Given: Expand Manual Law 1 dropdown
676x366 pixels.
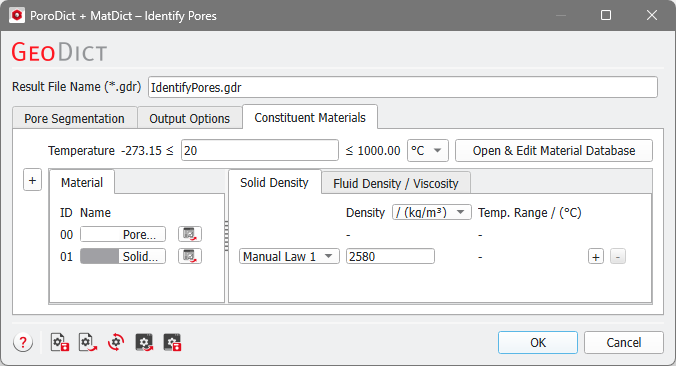Looking at the screenshot, I should pos(289,257).
